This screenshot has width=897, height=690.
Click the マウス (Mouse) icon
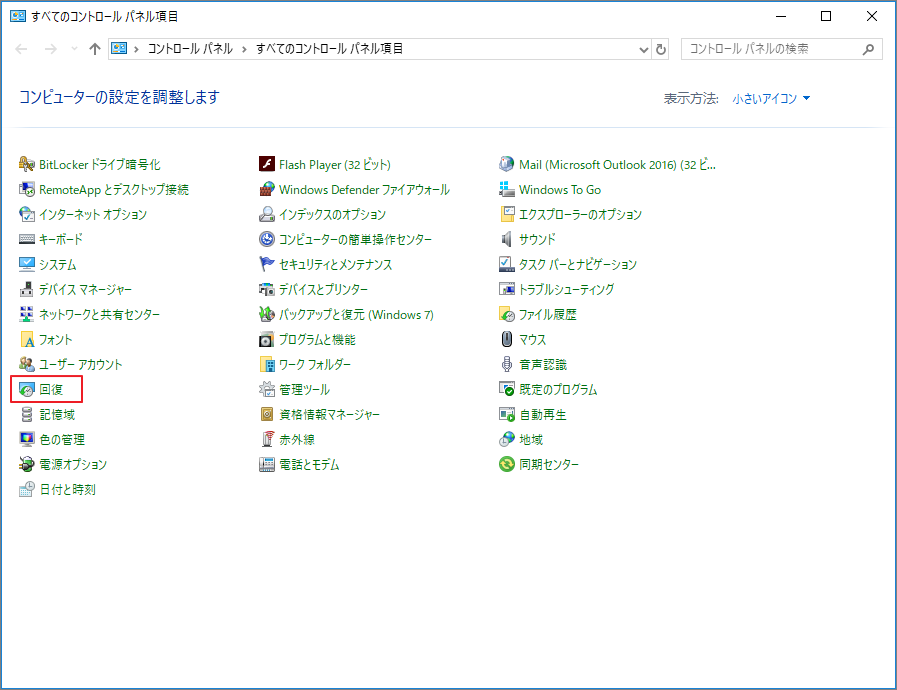coord(507,340)
